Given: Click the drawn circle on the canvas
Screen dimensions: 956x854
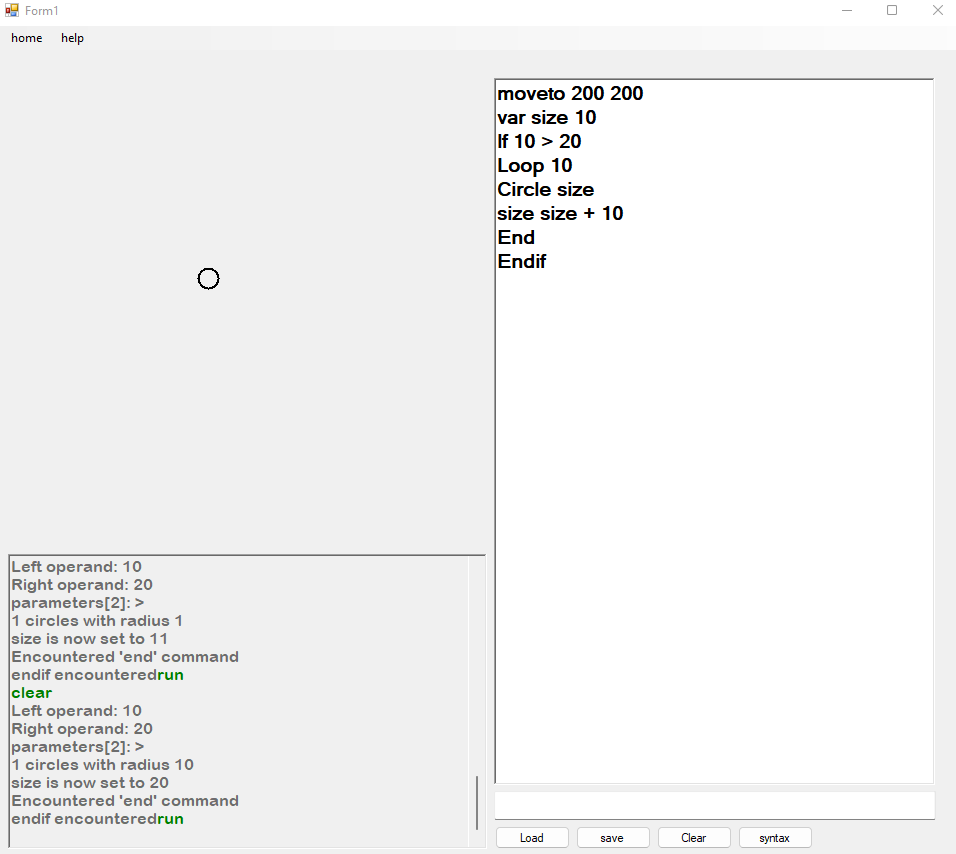Looking at the screenshot, I should point(208,278).
